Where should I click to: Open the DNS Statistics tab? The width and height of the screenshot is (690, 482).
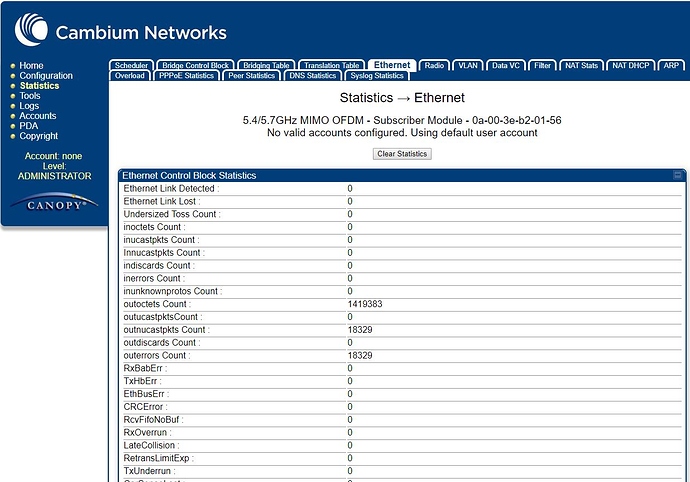[x=312, y=76]
